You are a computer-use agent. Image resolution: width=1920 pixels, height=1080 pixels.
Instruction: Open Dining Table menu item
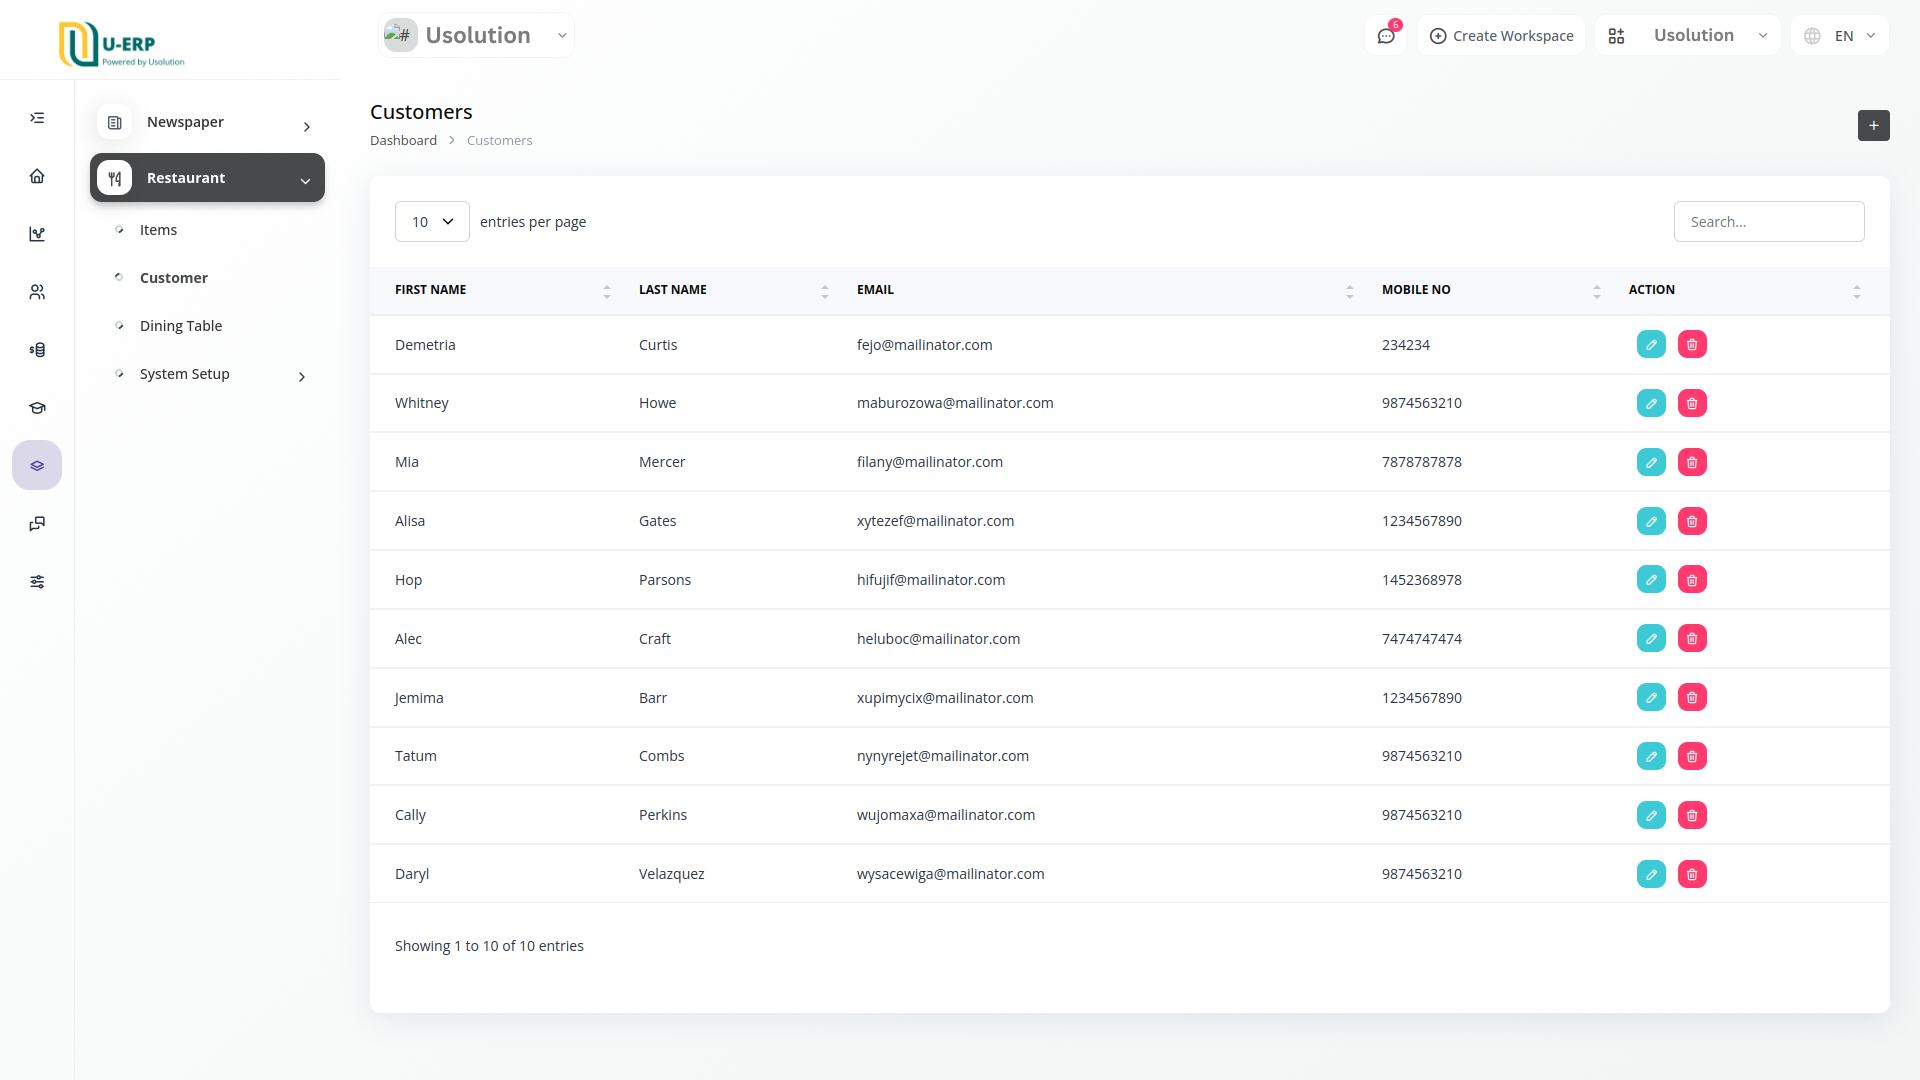[181, 326]
